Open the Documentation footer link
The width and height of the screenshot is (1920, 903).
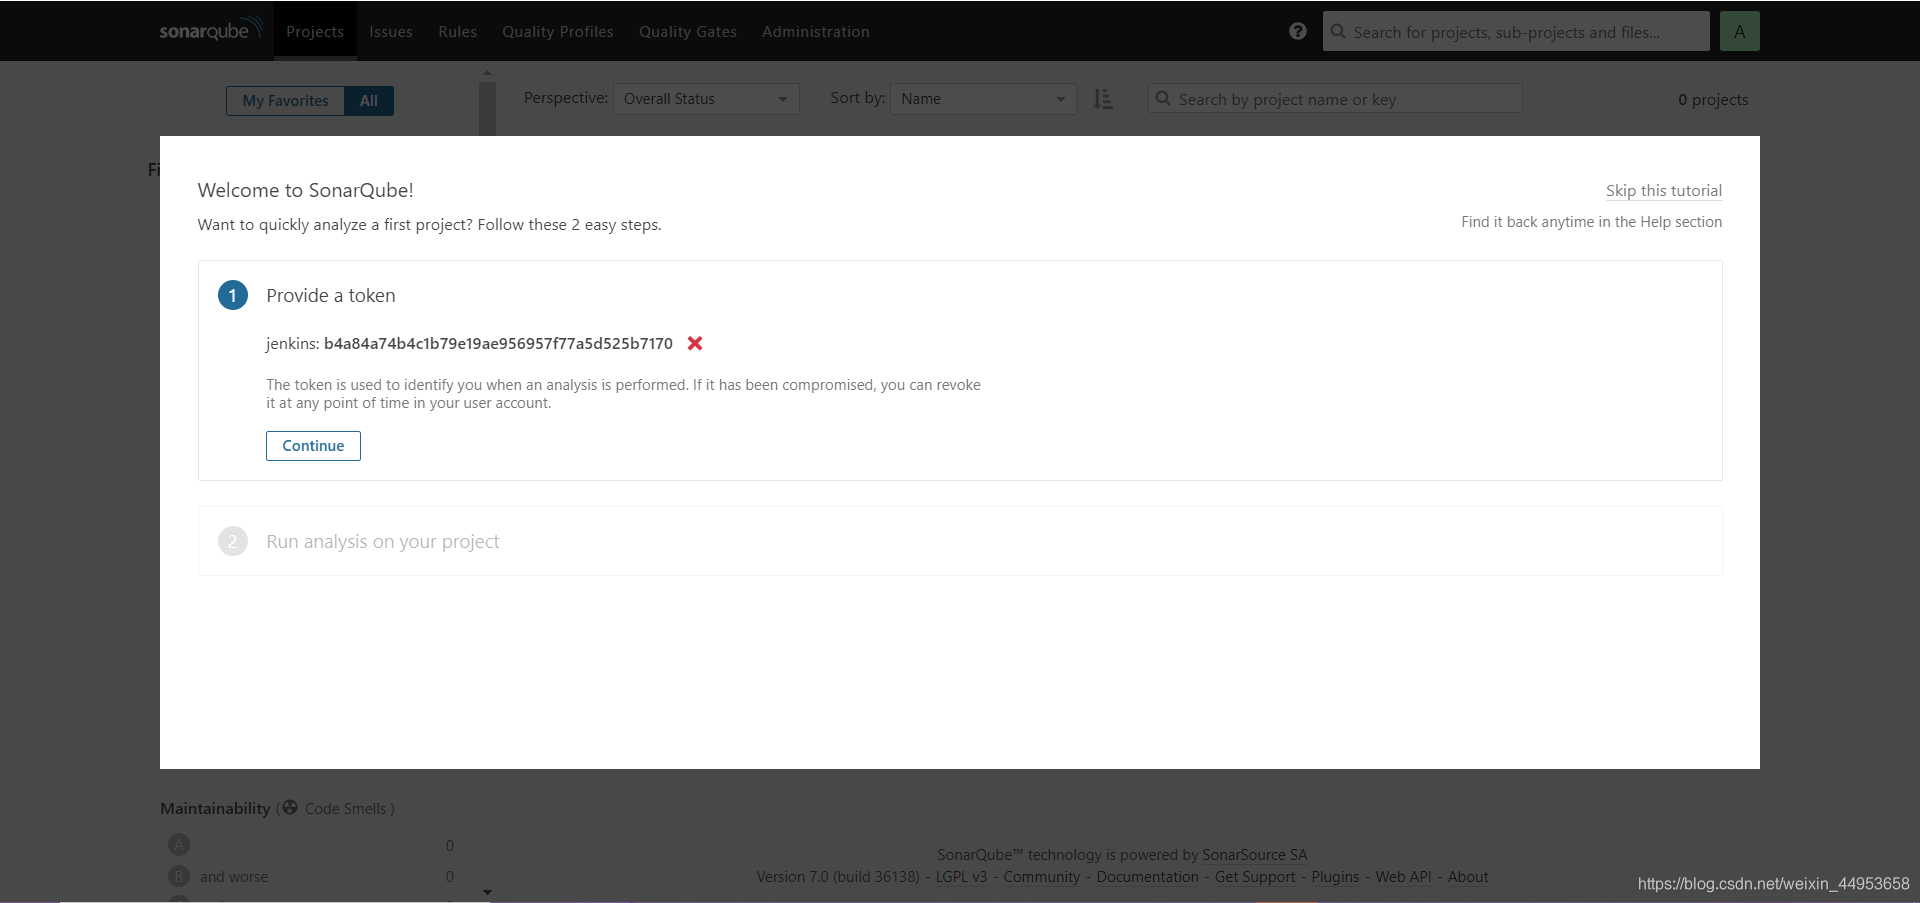click(x=1147, y=877)
